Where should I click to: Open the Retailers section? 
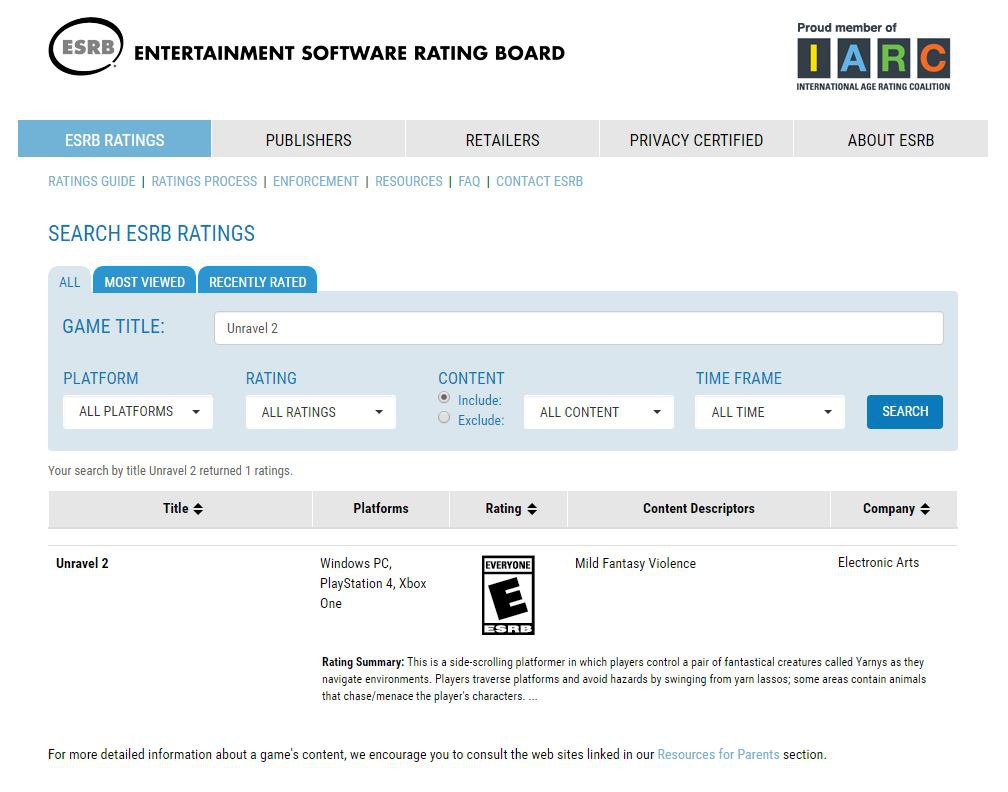(503, 139)
